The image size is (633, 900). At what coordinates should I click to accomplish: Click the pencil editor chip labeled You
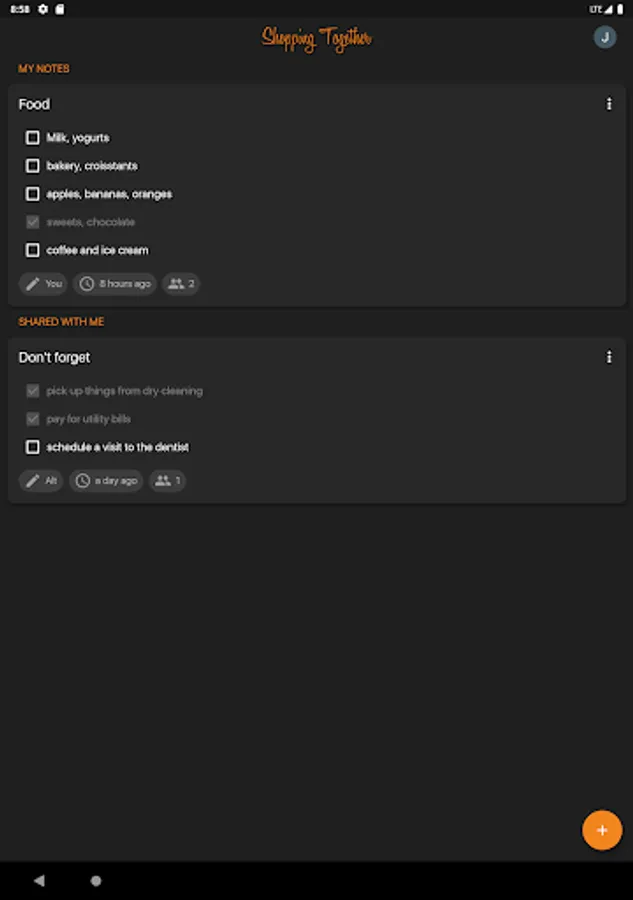point(43,284)
